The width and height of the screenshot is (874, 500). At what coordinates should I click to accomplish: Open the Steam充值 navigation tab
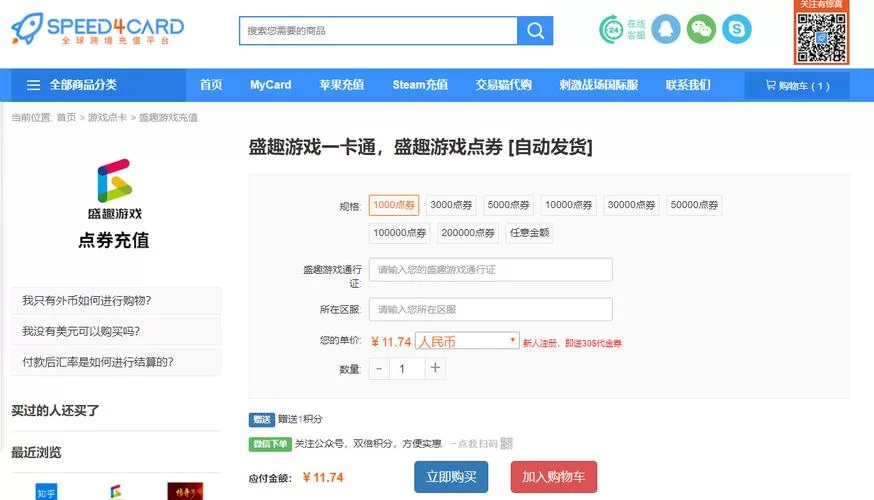pos(420,85)
